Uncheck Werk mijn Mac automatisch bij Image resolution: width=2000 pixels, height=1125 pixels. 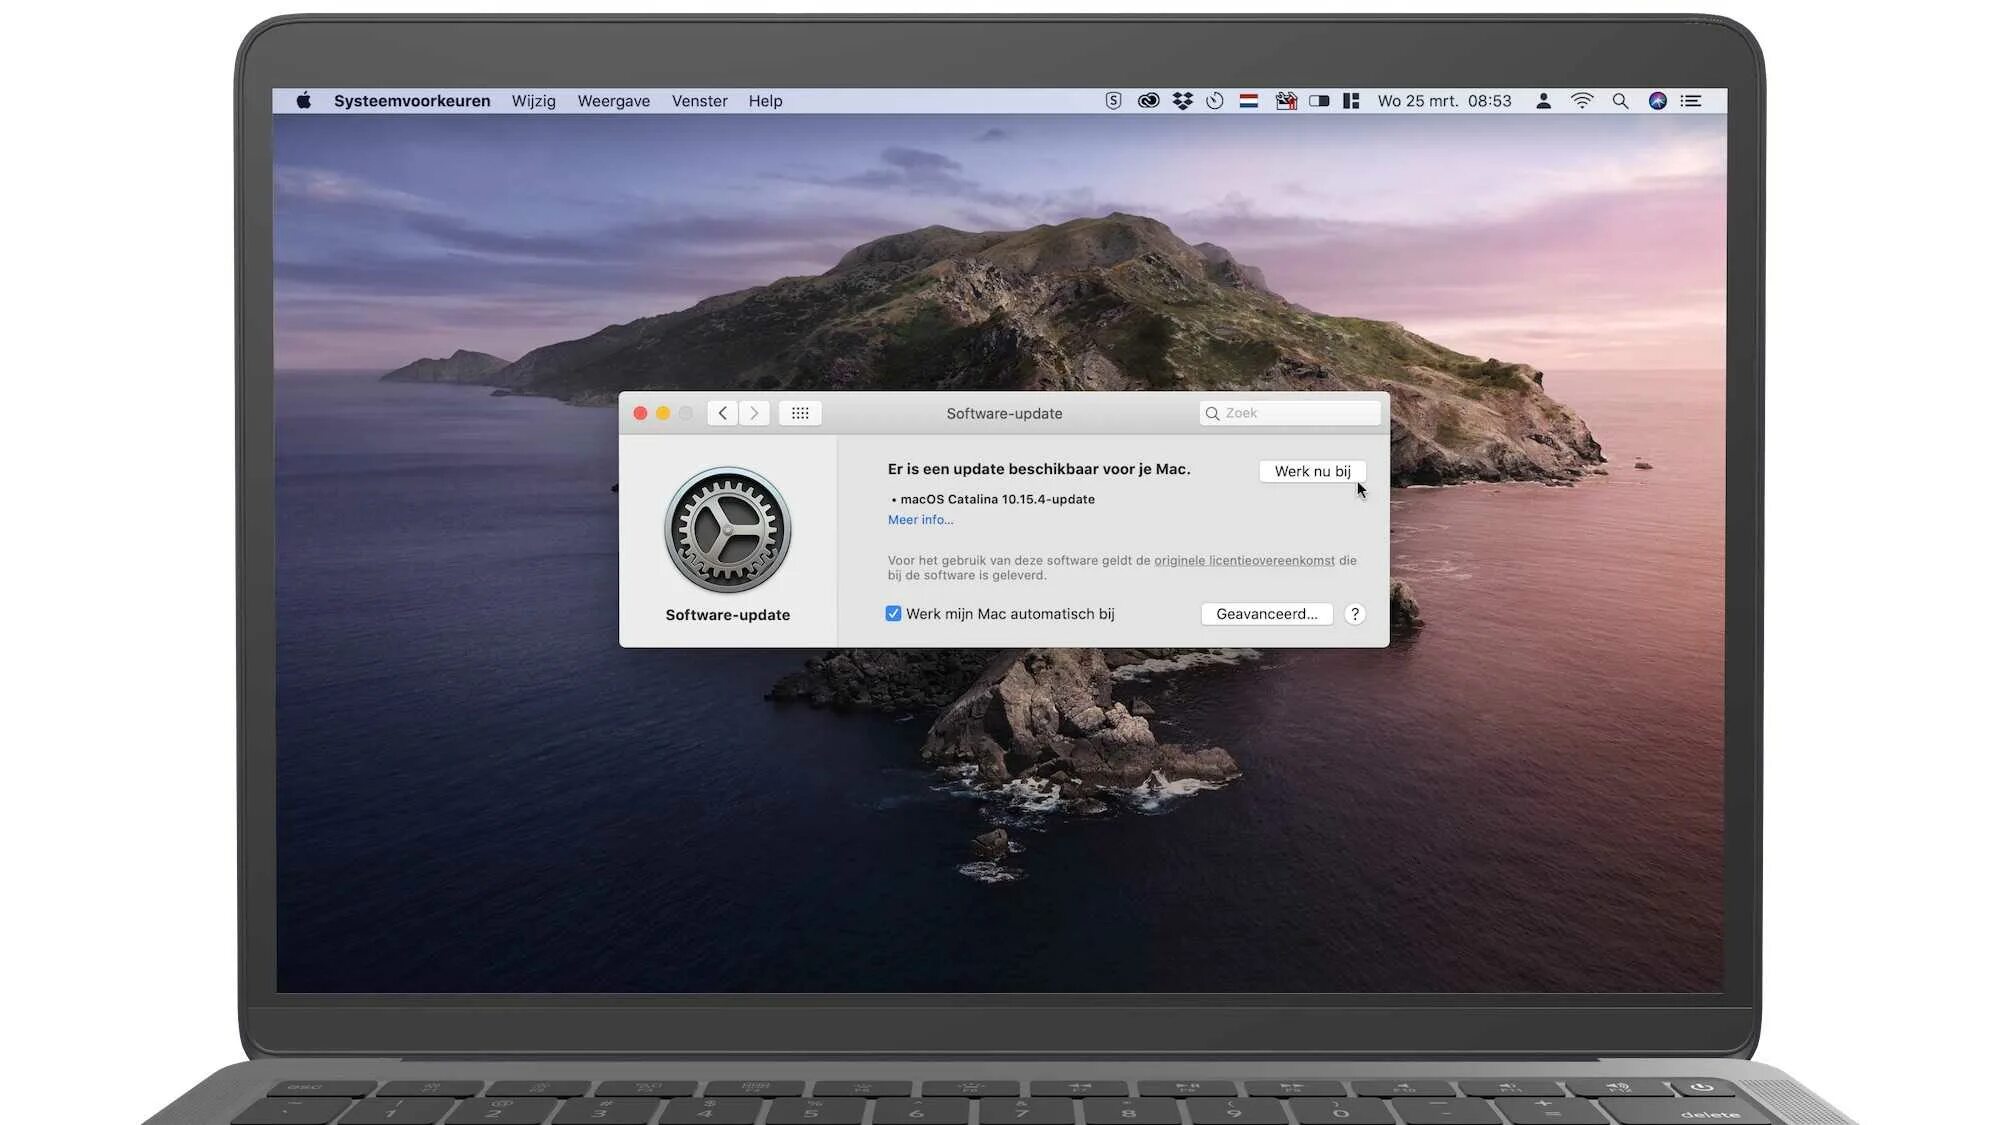point(893,613)
